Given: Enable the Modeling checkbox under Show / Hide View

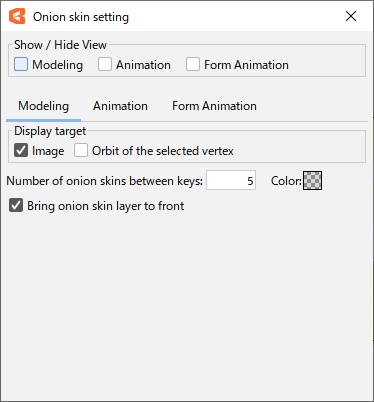Looking at the screenshot, I should 21,64.
